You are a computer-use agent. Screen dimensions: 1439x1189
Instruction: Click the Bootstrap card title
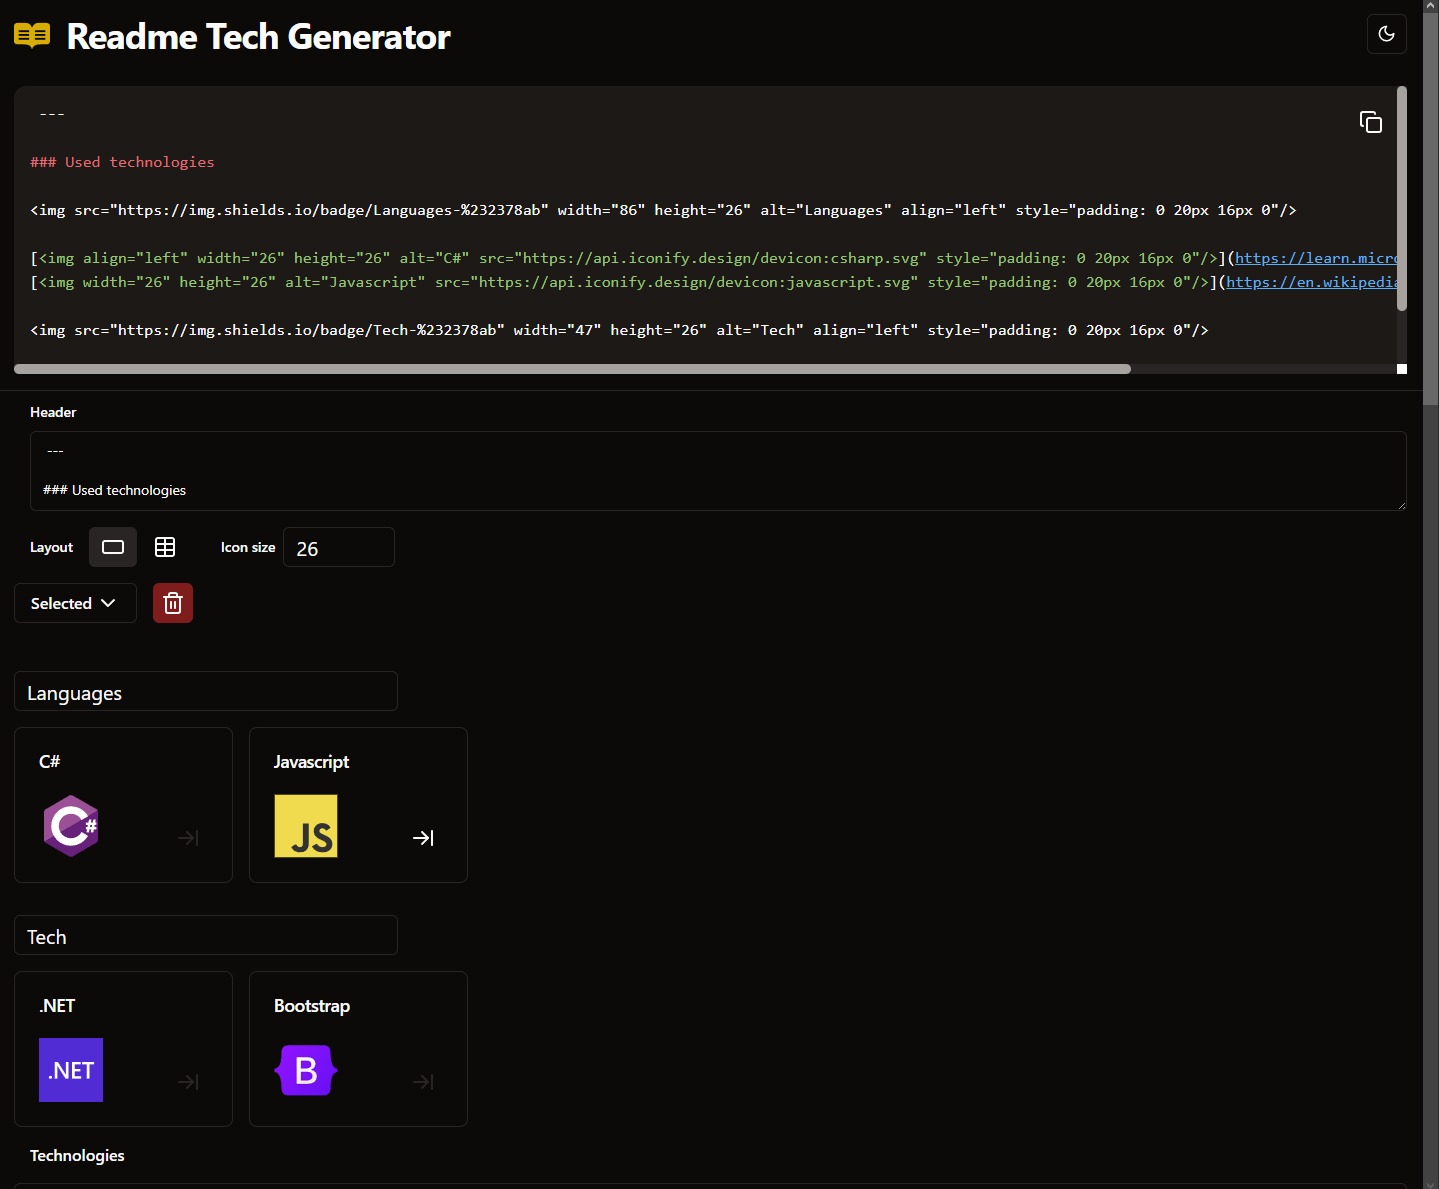coord(312,1006)
